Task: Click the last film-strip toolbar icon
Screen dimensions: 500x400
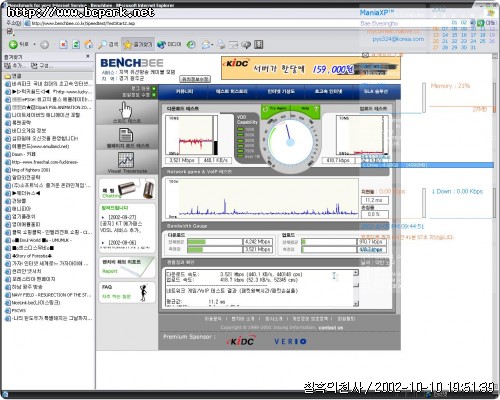Action: click(259, 44)
